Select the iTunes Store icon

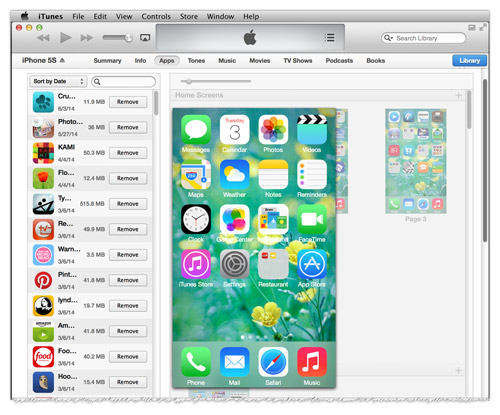coord(196,264)
